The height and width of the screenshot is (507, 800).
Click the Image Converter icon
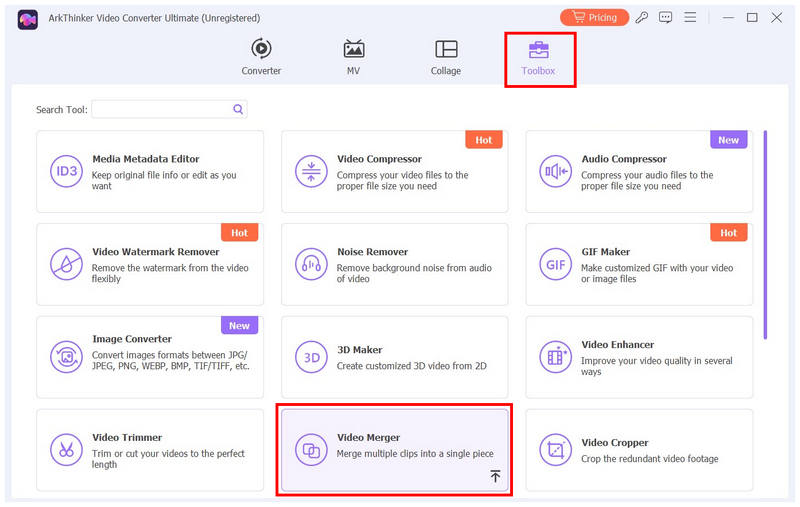[66, 357]
